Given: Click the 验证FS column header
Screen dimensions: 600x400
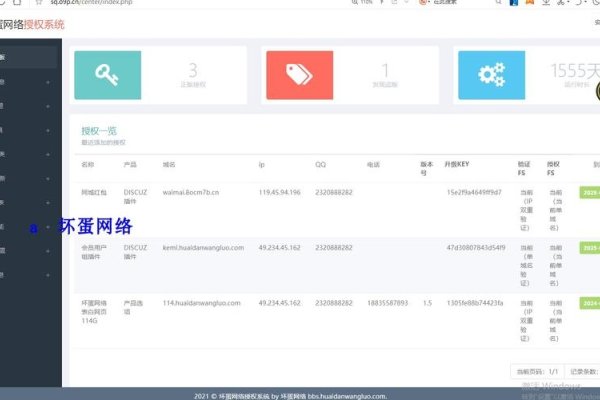Looking at the screenshot, I should 524,168.
